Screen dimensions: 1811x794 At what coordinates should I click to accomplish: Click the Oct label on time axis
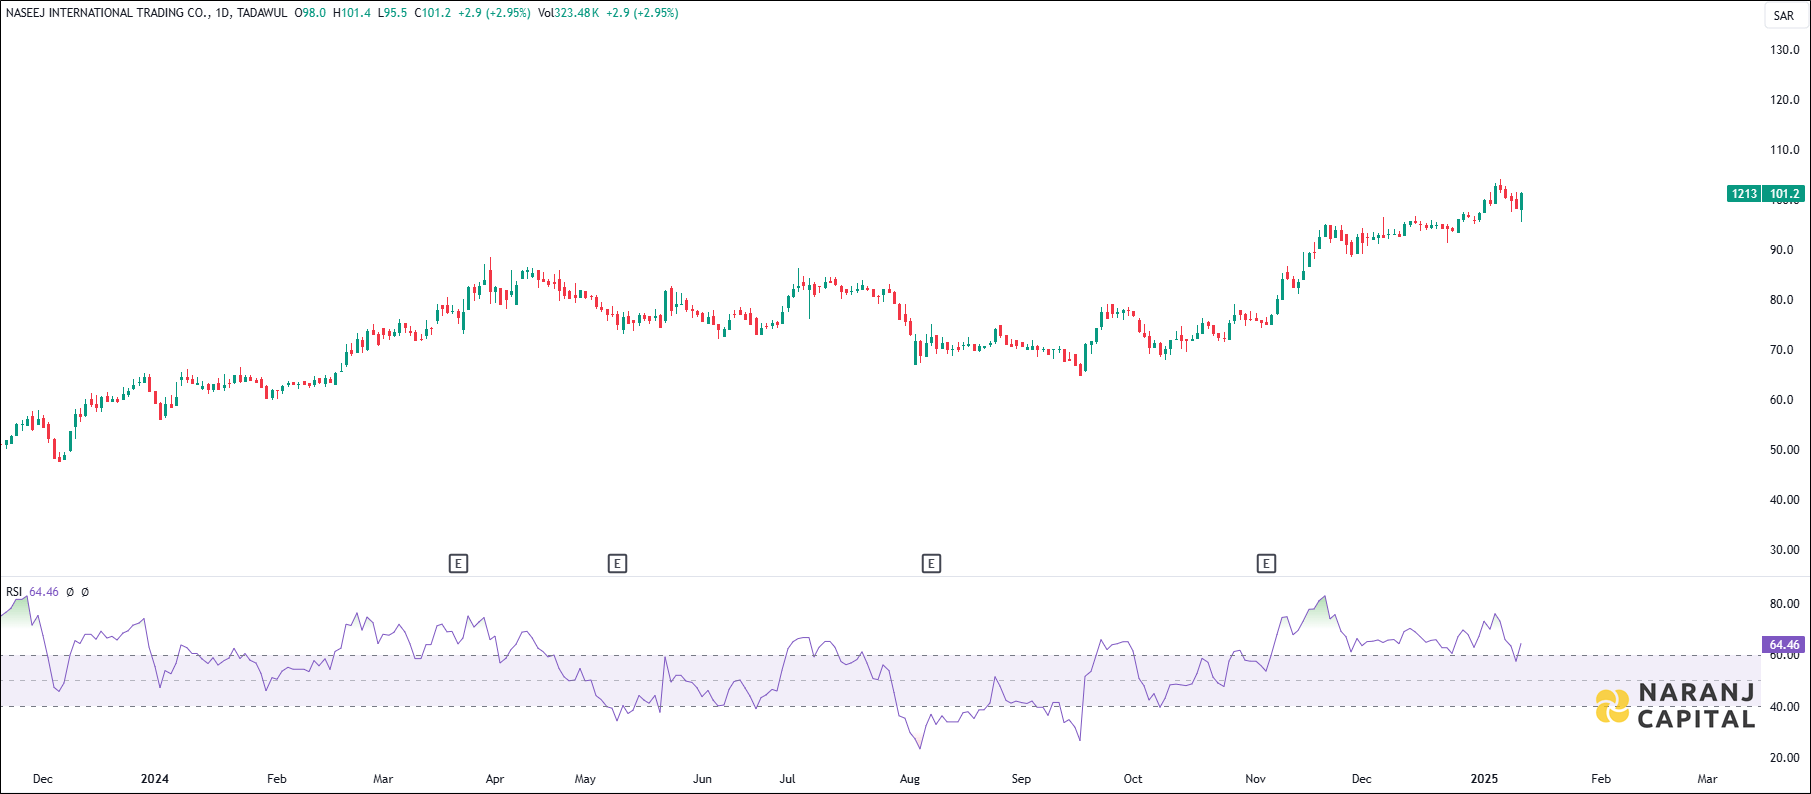point(1133,779)
